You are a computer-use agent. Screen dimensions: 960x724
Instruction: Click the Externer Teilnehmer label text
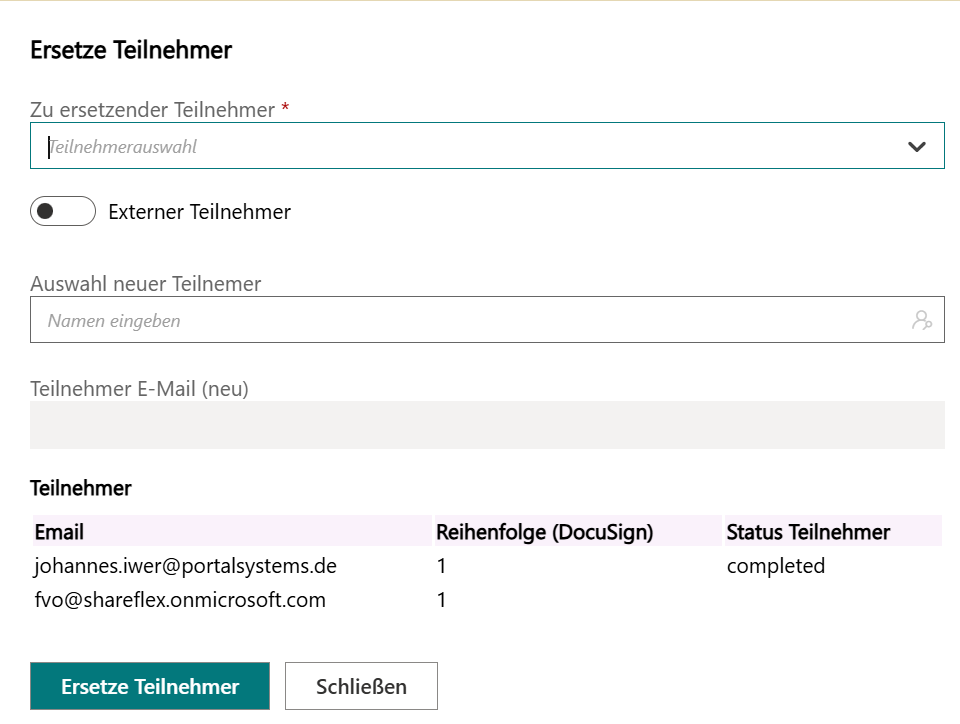coord(199,212)
